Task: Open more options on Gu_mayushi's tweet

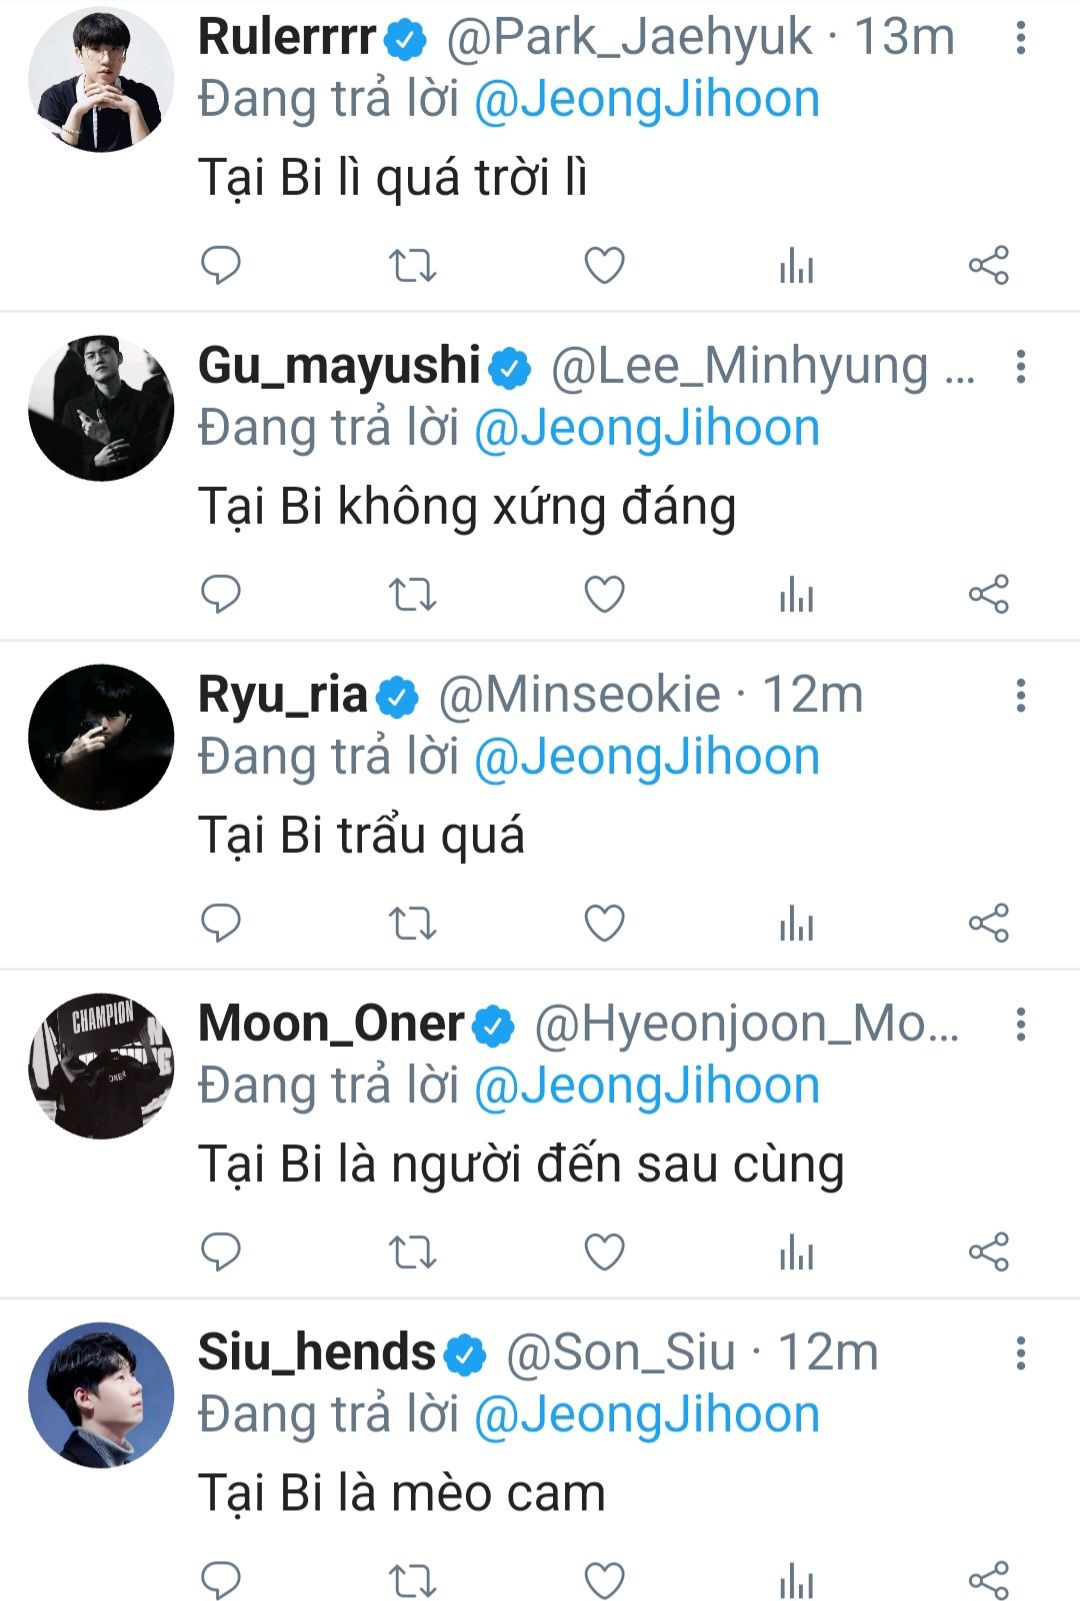Action: pos(1020,367)
